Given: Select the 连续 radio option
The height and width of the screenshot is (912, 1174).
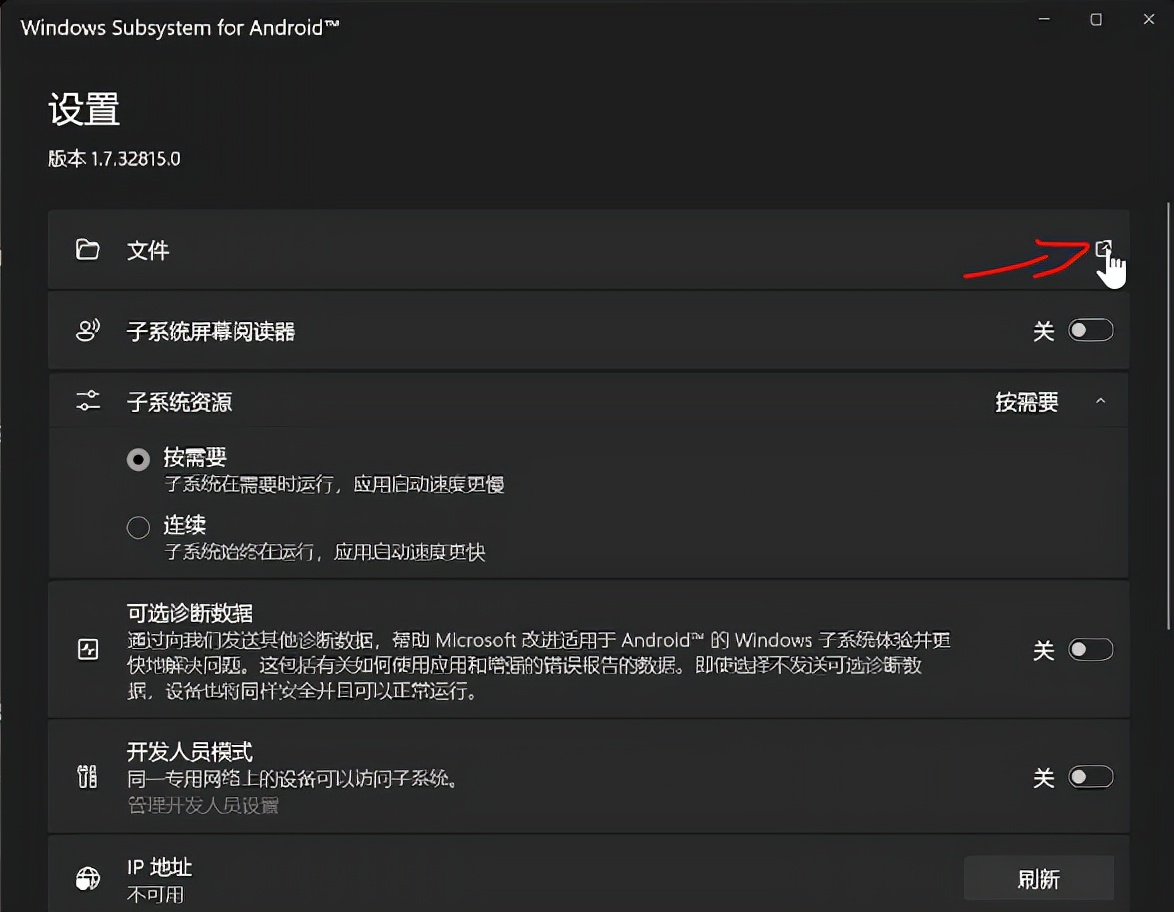Looking at the screenshot, I should click(138, 527).
